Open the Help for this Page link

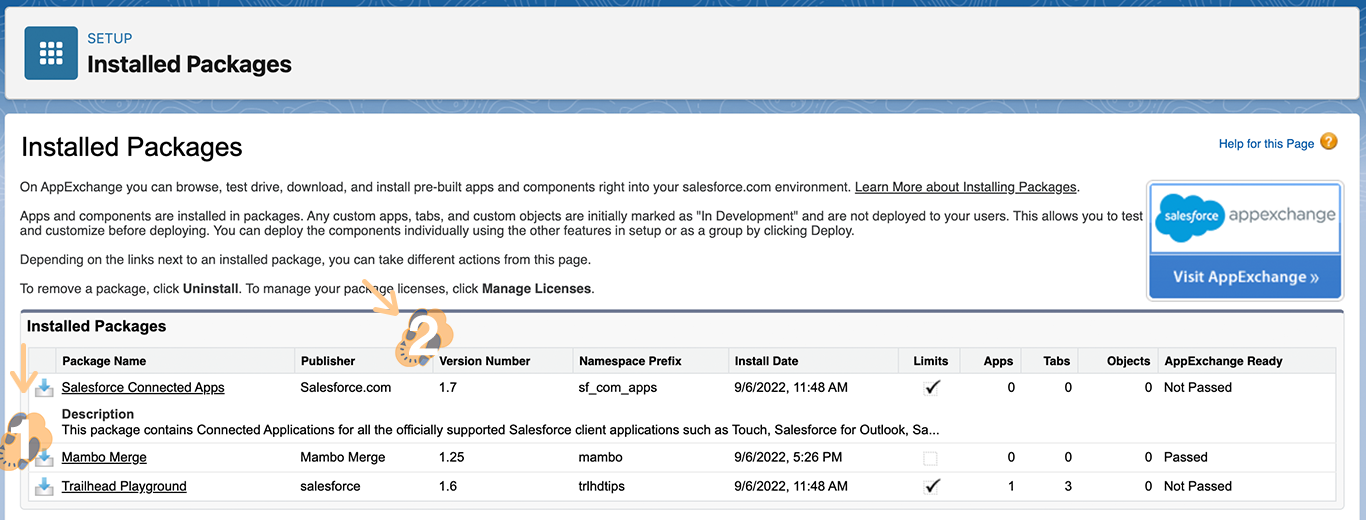tap(1266, 144)
